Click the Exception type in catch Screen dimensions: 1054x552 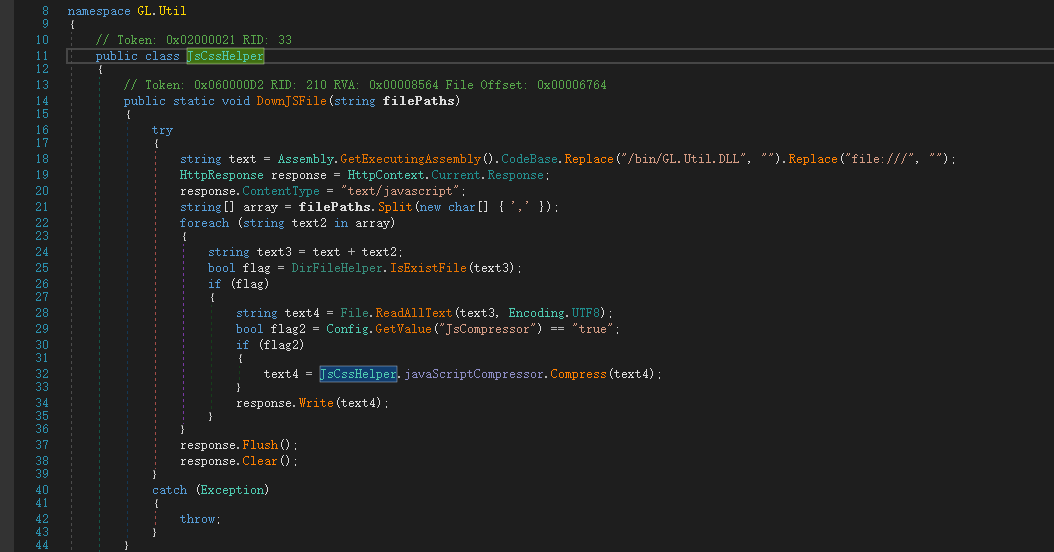232,490
